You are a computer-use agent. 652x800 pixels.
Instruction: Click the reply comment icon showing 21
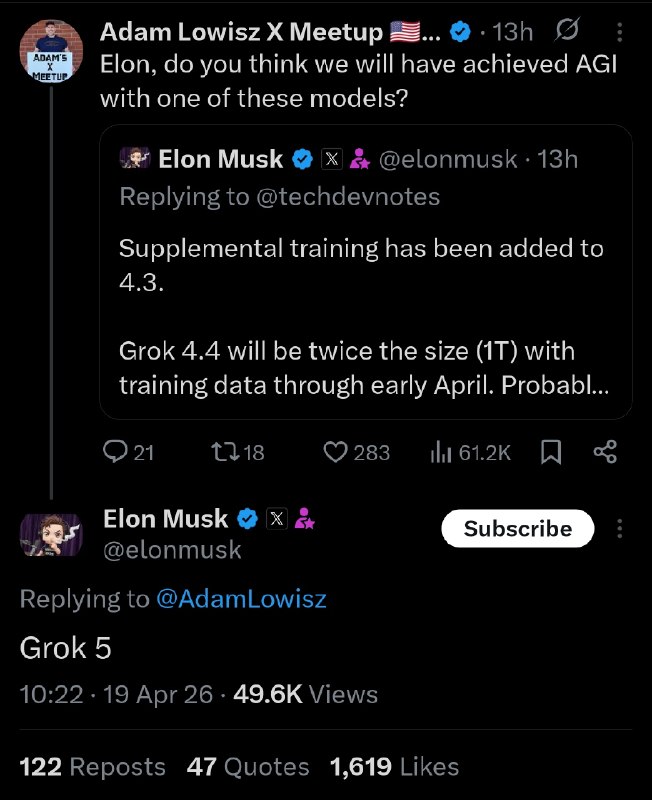(x=116, y=452)
